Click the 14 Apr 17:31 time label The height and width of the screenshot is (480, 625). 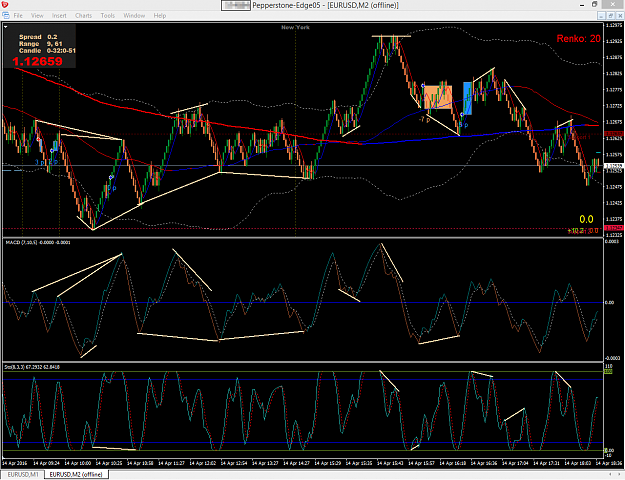click(x=546, y=463)
